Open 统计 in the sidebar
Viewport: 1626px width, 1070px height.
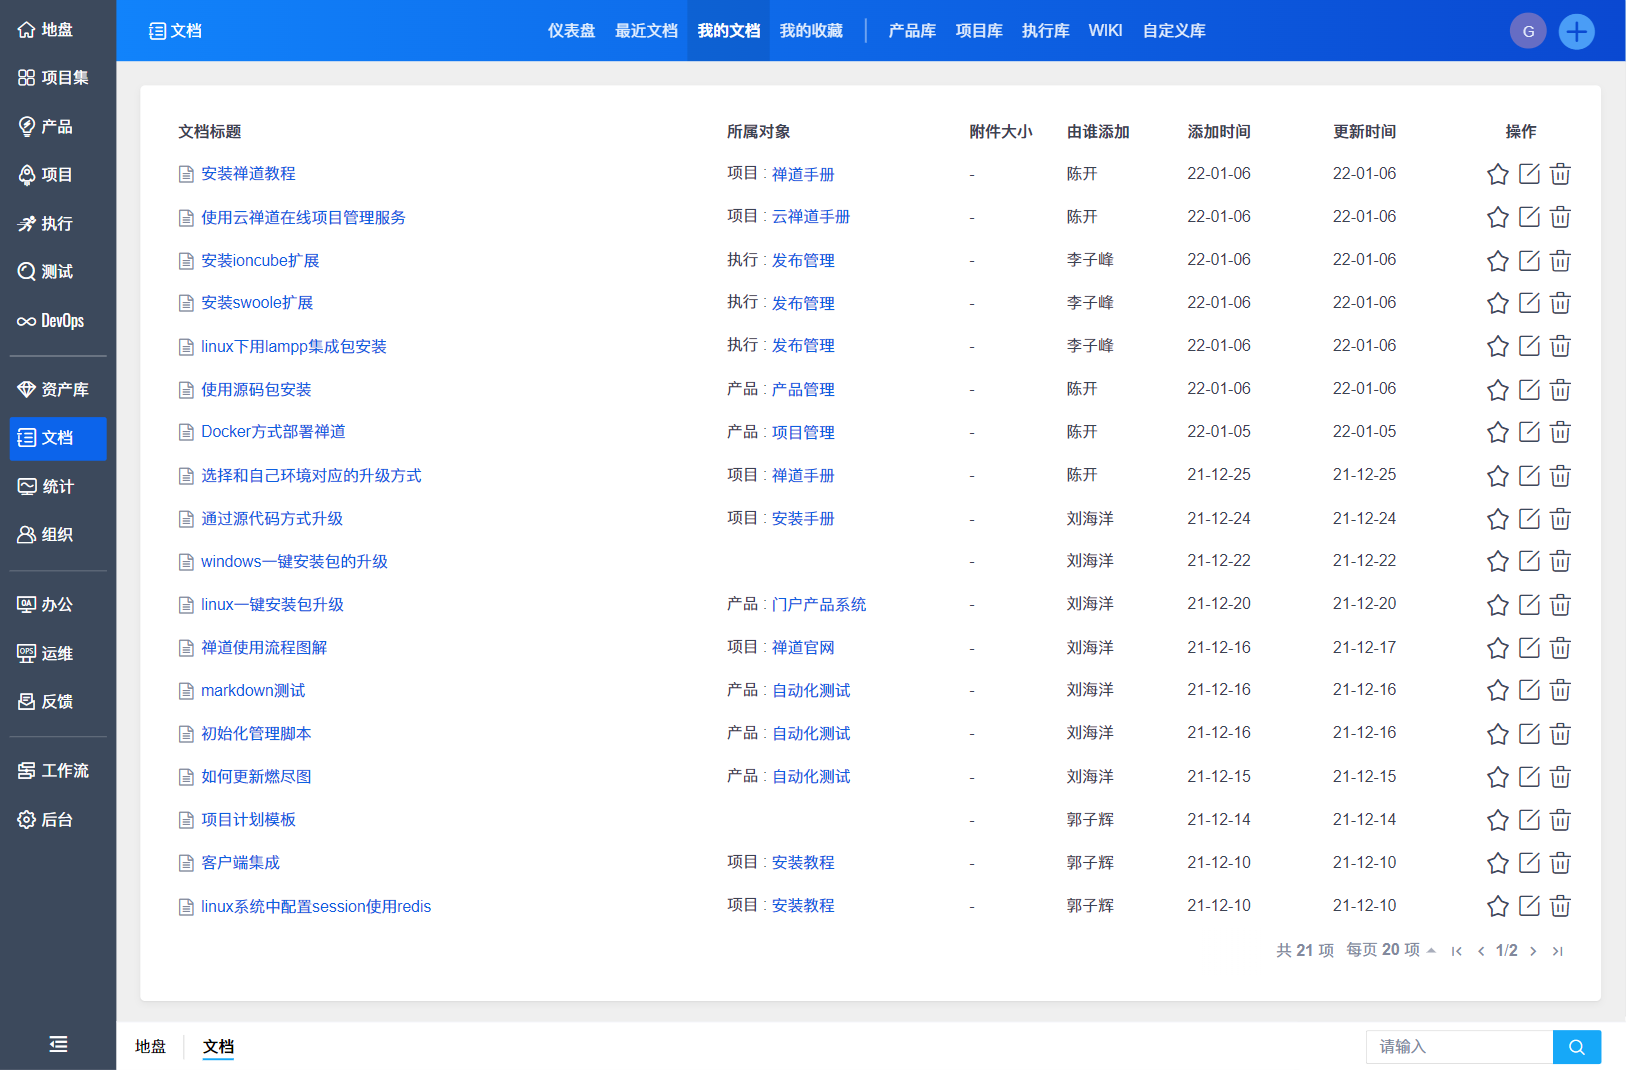coord(46,487)
